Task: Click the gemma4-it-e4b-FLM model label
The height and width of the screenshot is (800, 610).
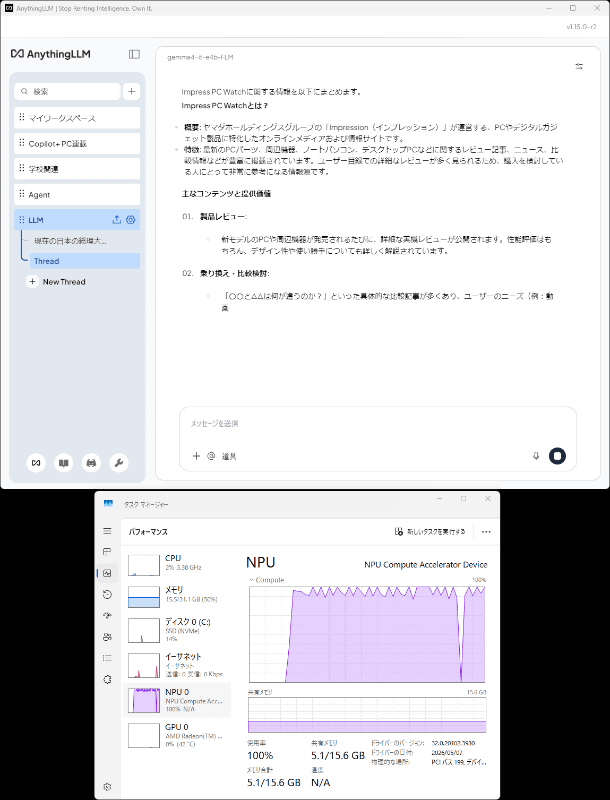Action: 200,57
